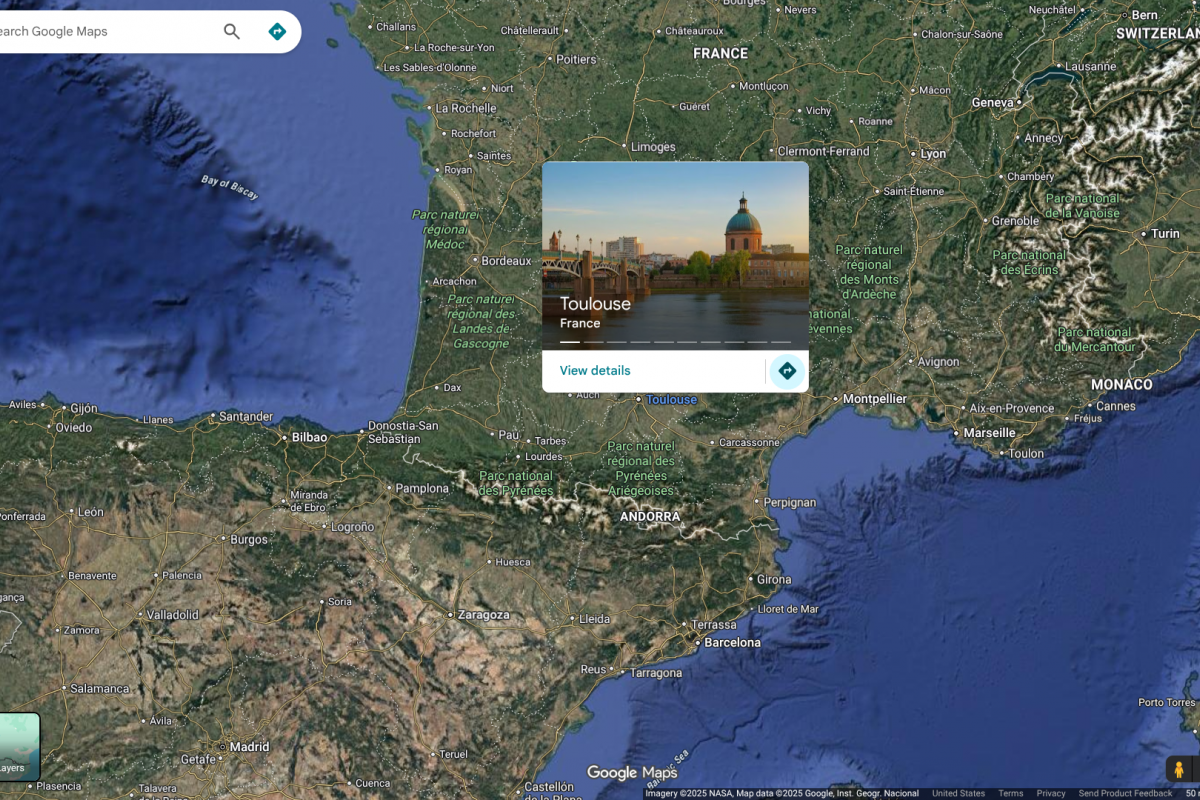This screenshot has width=1200, height=800.
Task: Open the Terms link in footer
Action: tap(1010, 794)
